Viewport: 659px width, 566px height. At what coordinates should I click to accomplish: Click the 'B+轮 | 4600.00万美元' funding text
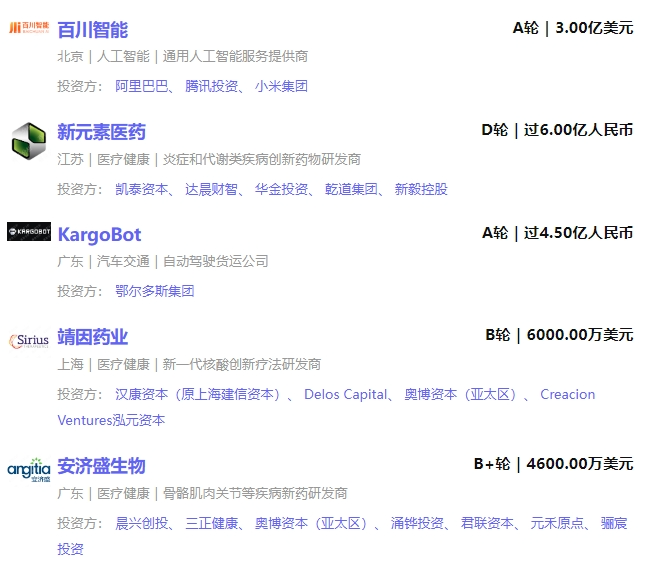coord(554,464)
